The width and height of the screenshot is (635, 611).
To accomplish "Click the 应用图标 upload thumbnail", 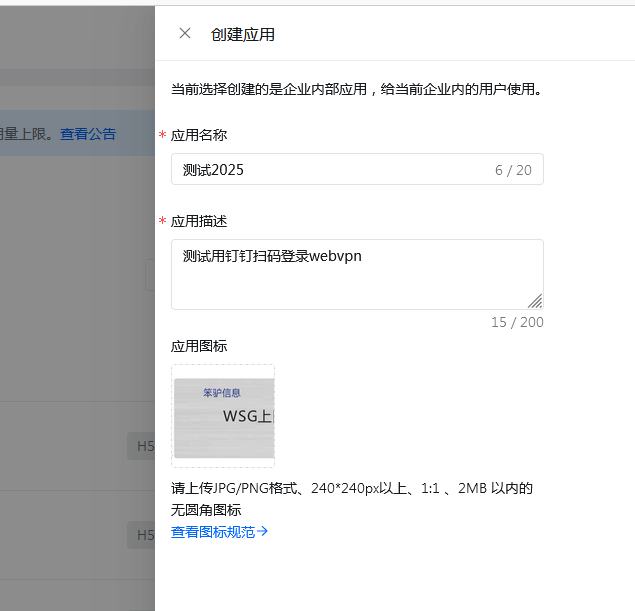I will click(x=223, y=416).
